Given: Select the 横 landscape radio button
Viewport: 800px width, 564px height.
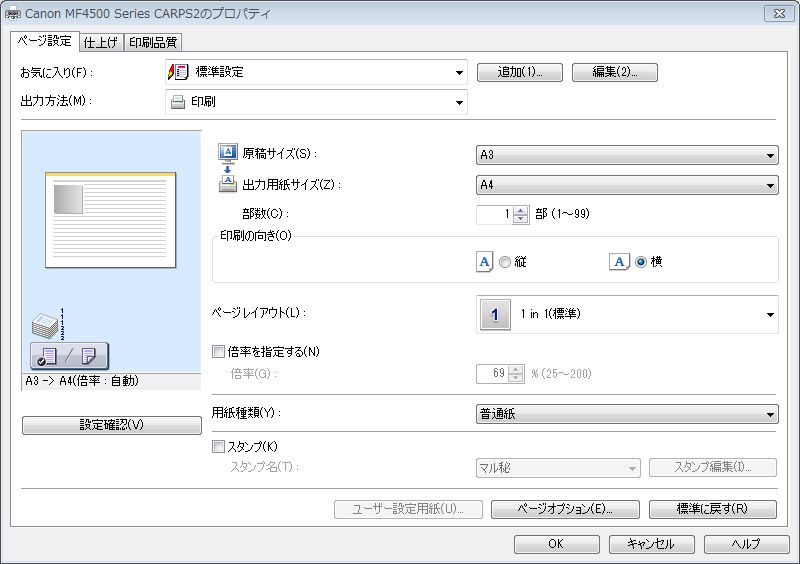Looking at the screenshot, I should click(641, 262).
